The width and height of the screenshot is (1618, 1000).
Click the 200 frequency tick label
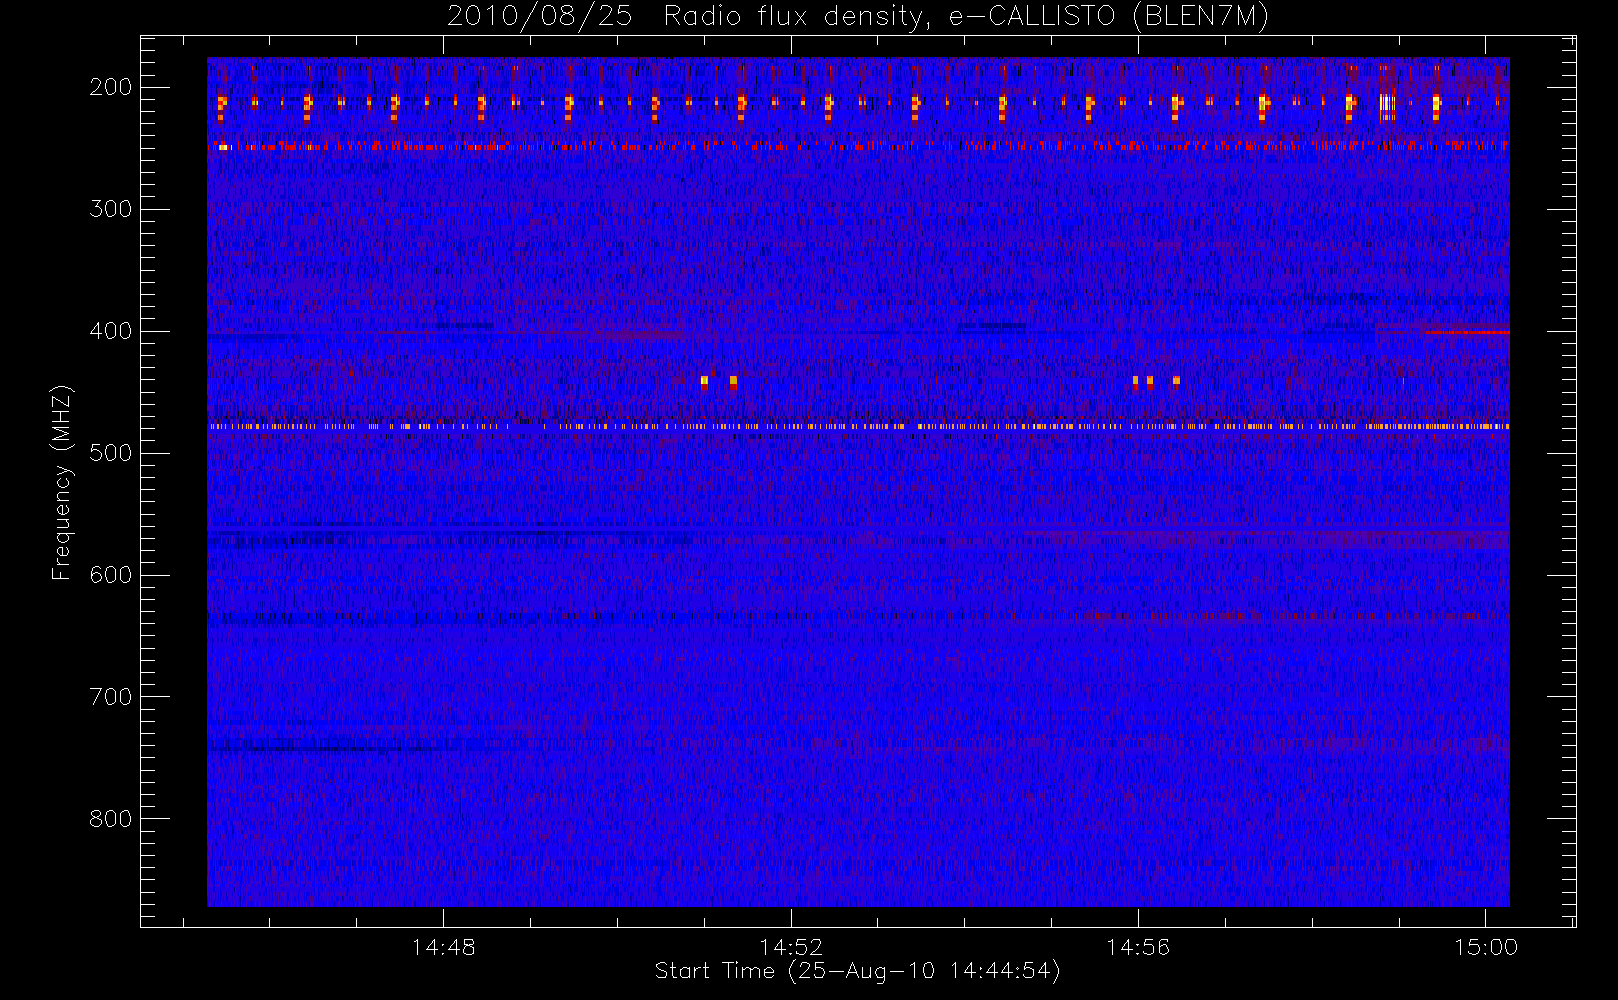(x=110, y=87)
